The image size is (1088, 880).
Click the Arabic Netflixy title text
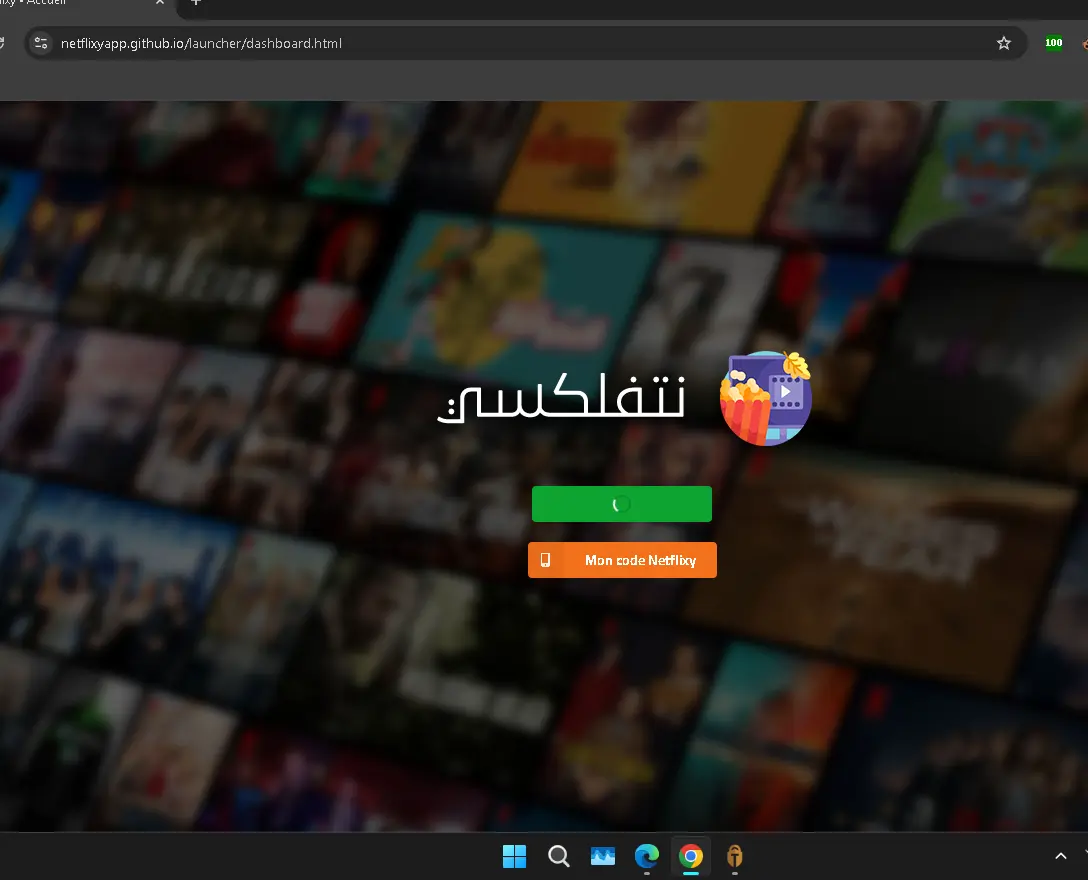(x=562, y=397)
